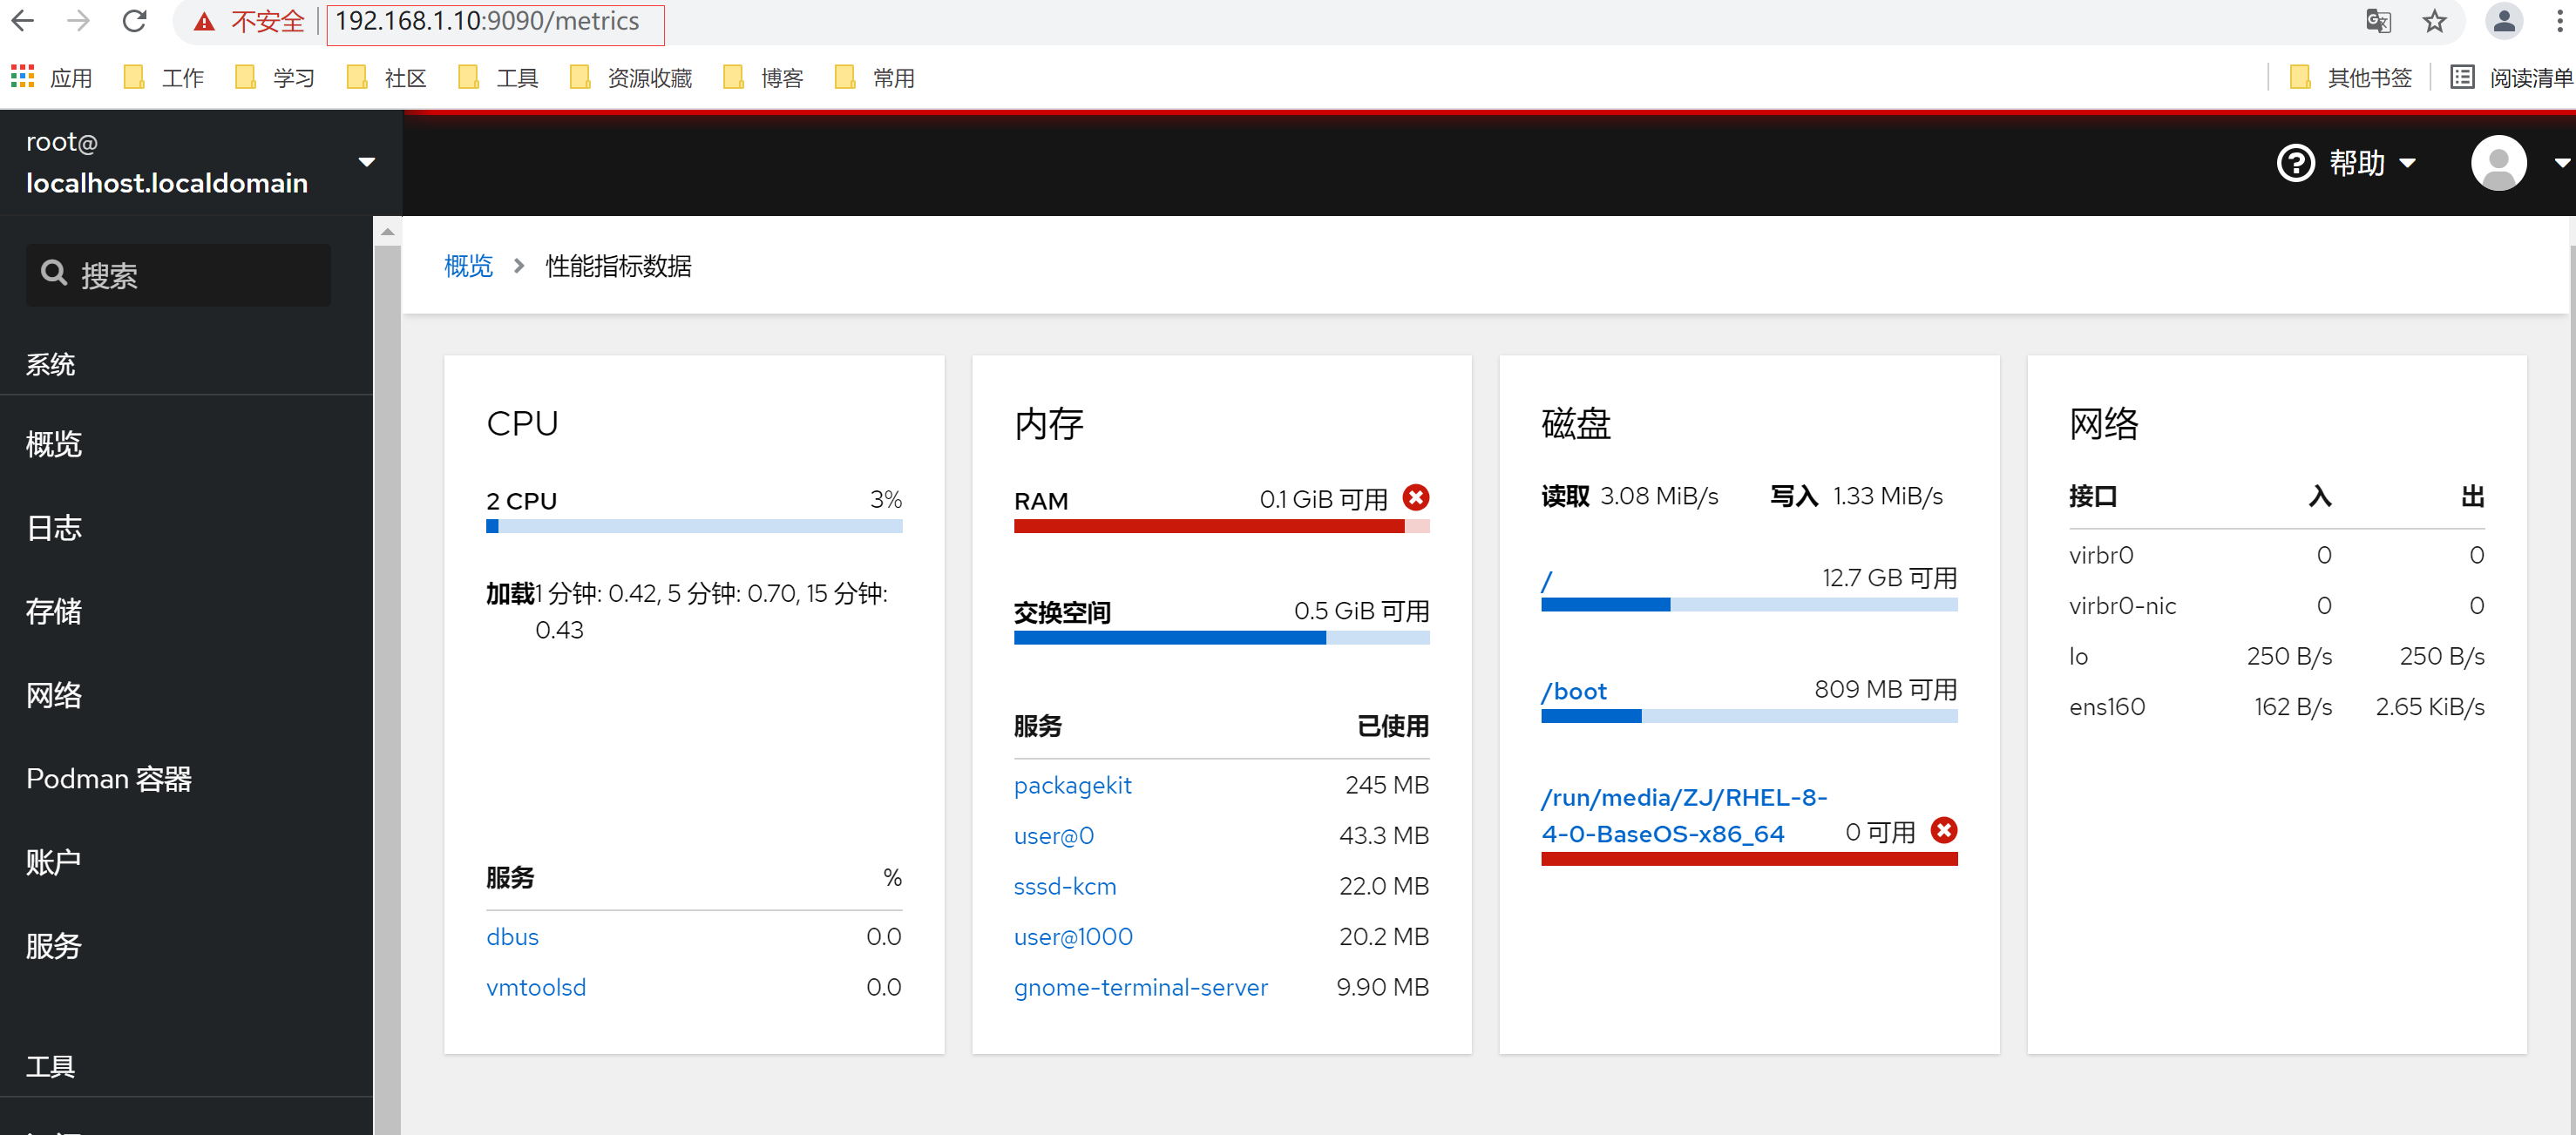Click the RAM red error icon
The height and width of the screenshot is (1135, 2576).
pyautogui.click(x=1415, y=498)
